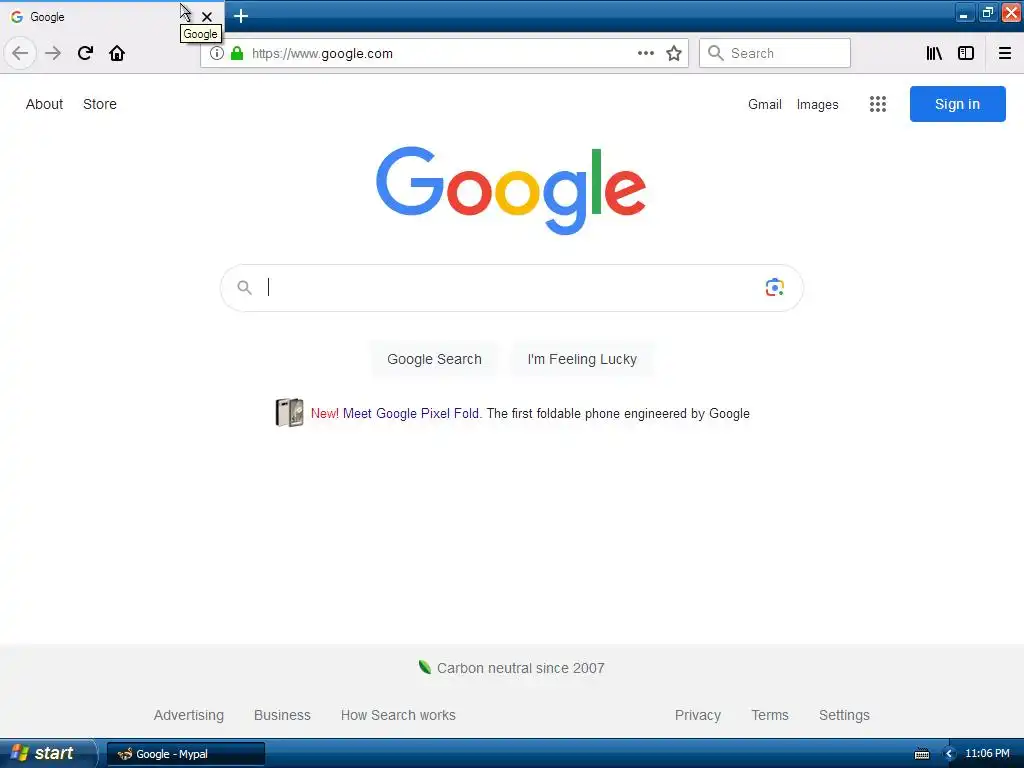Go forward using the forward arrow
Image resolution: width=1024 pixels, height=768 pixels.
[x=53, y=53]
